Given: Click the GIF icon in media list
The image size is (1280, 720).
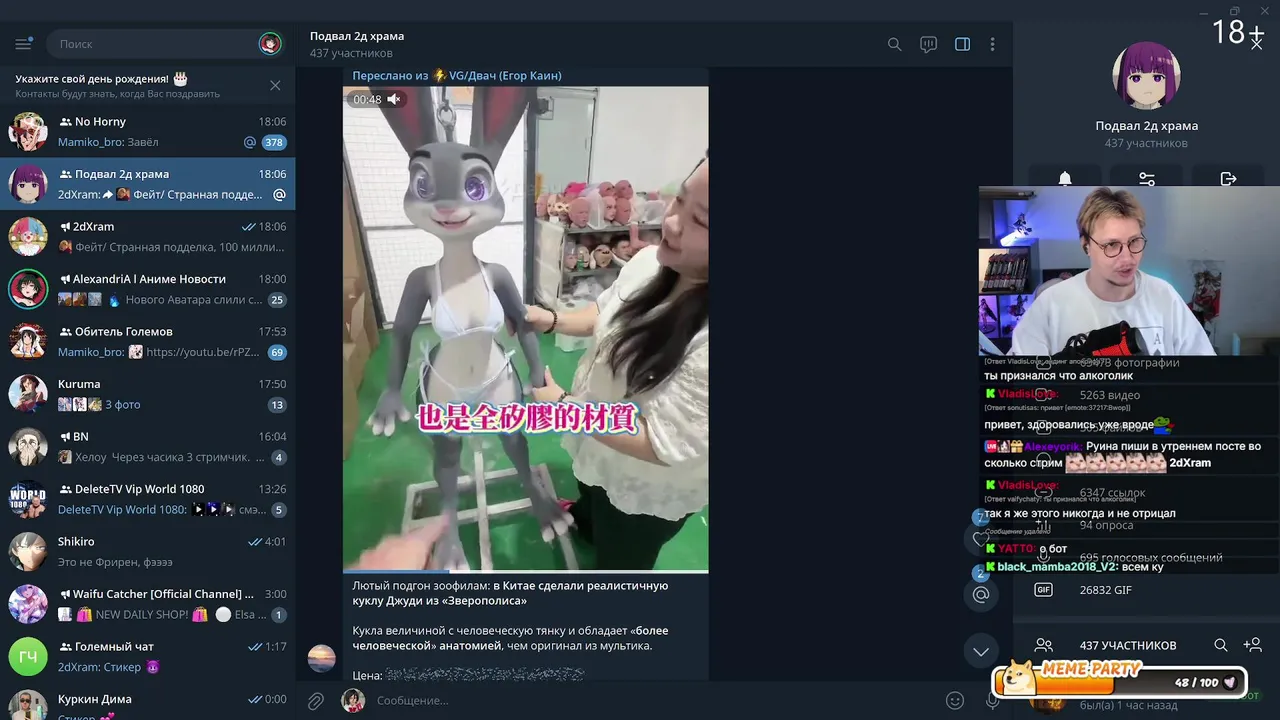Looking at the screenshot, I should tap(1043, 590).
